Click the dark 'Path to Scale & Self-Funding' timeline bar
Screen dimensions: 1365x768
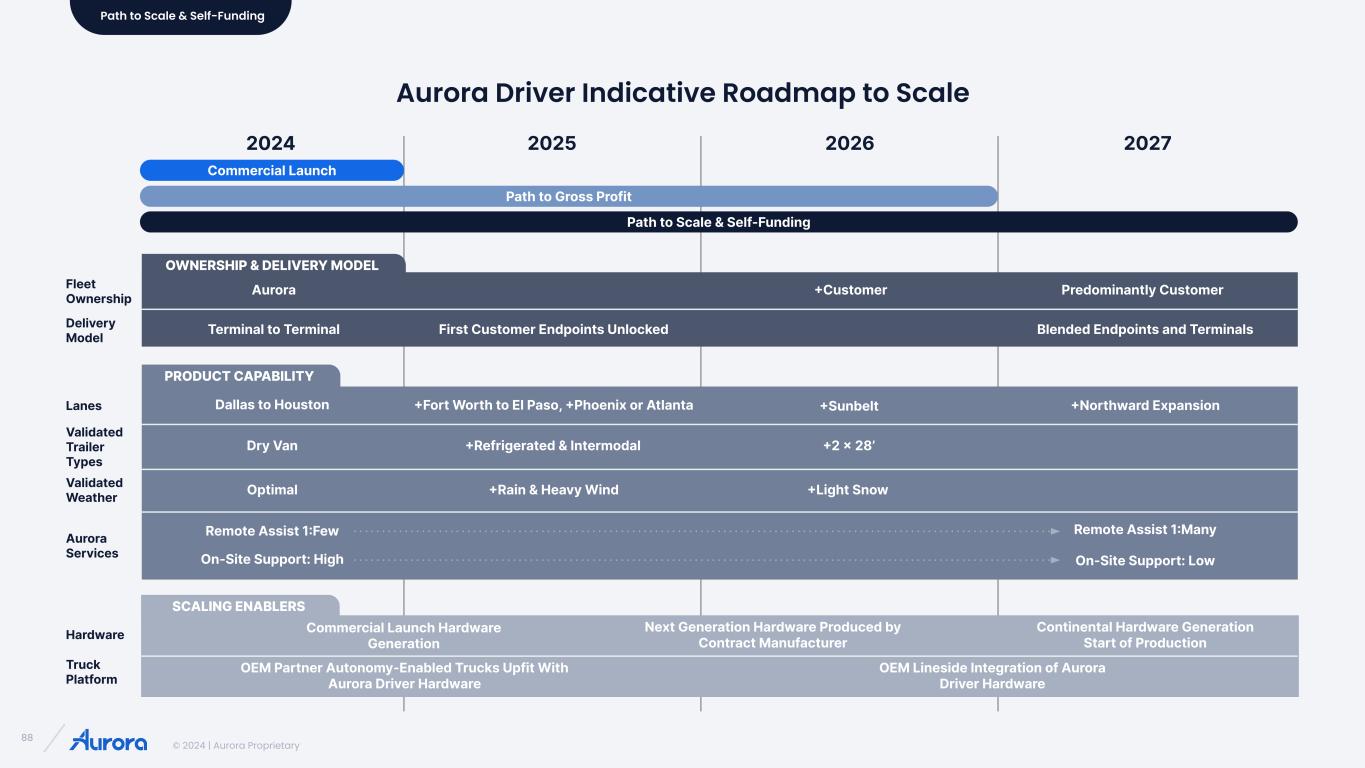click(x=719, y=222)
